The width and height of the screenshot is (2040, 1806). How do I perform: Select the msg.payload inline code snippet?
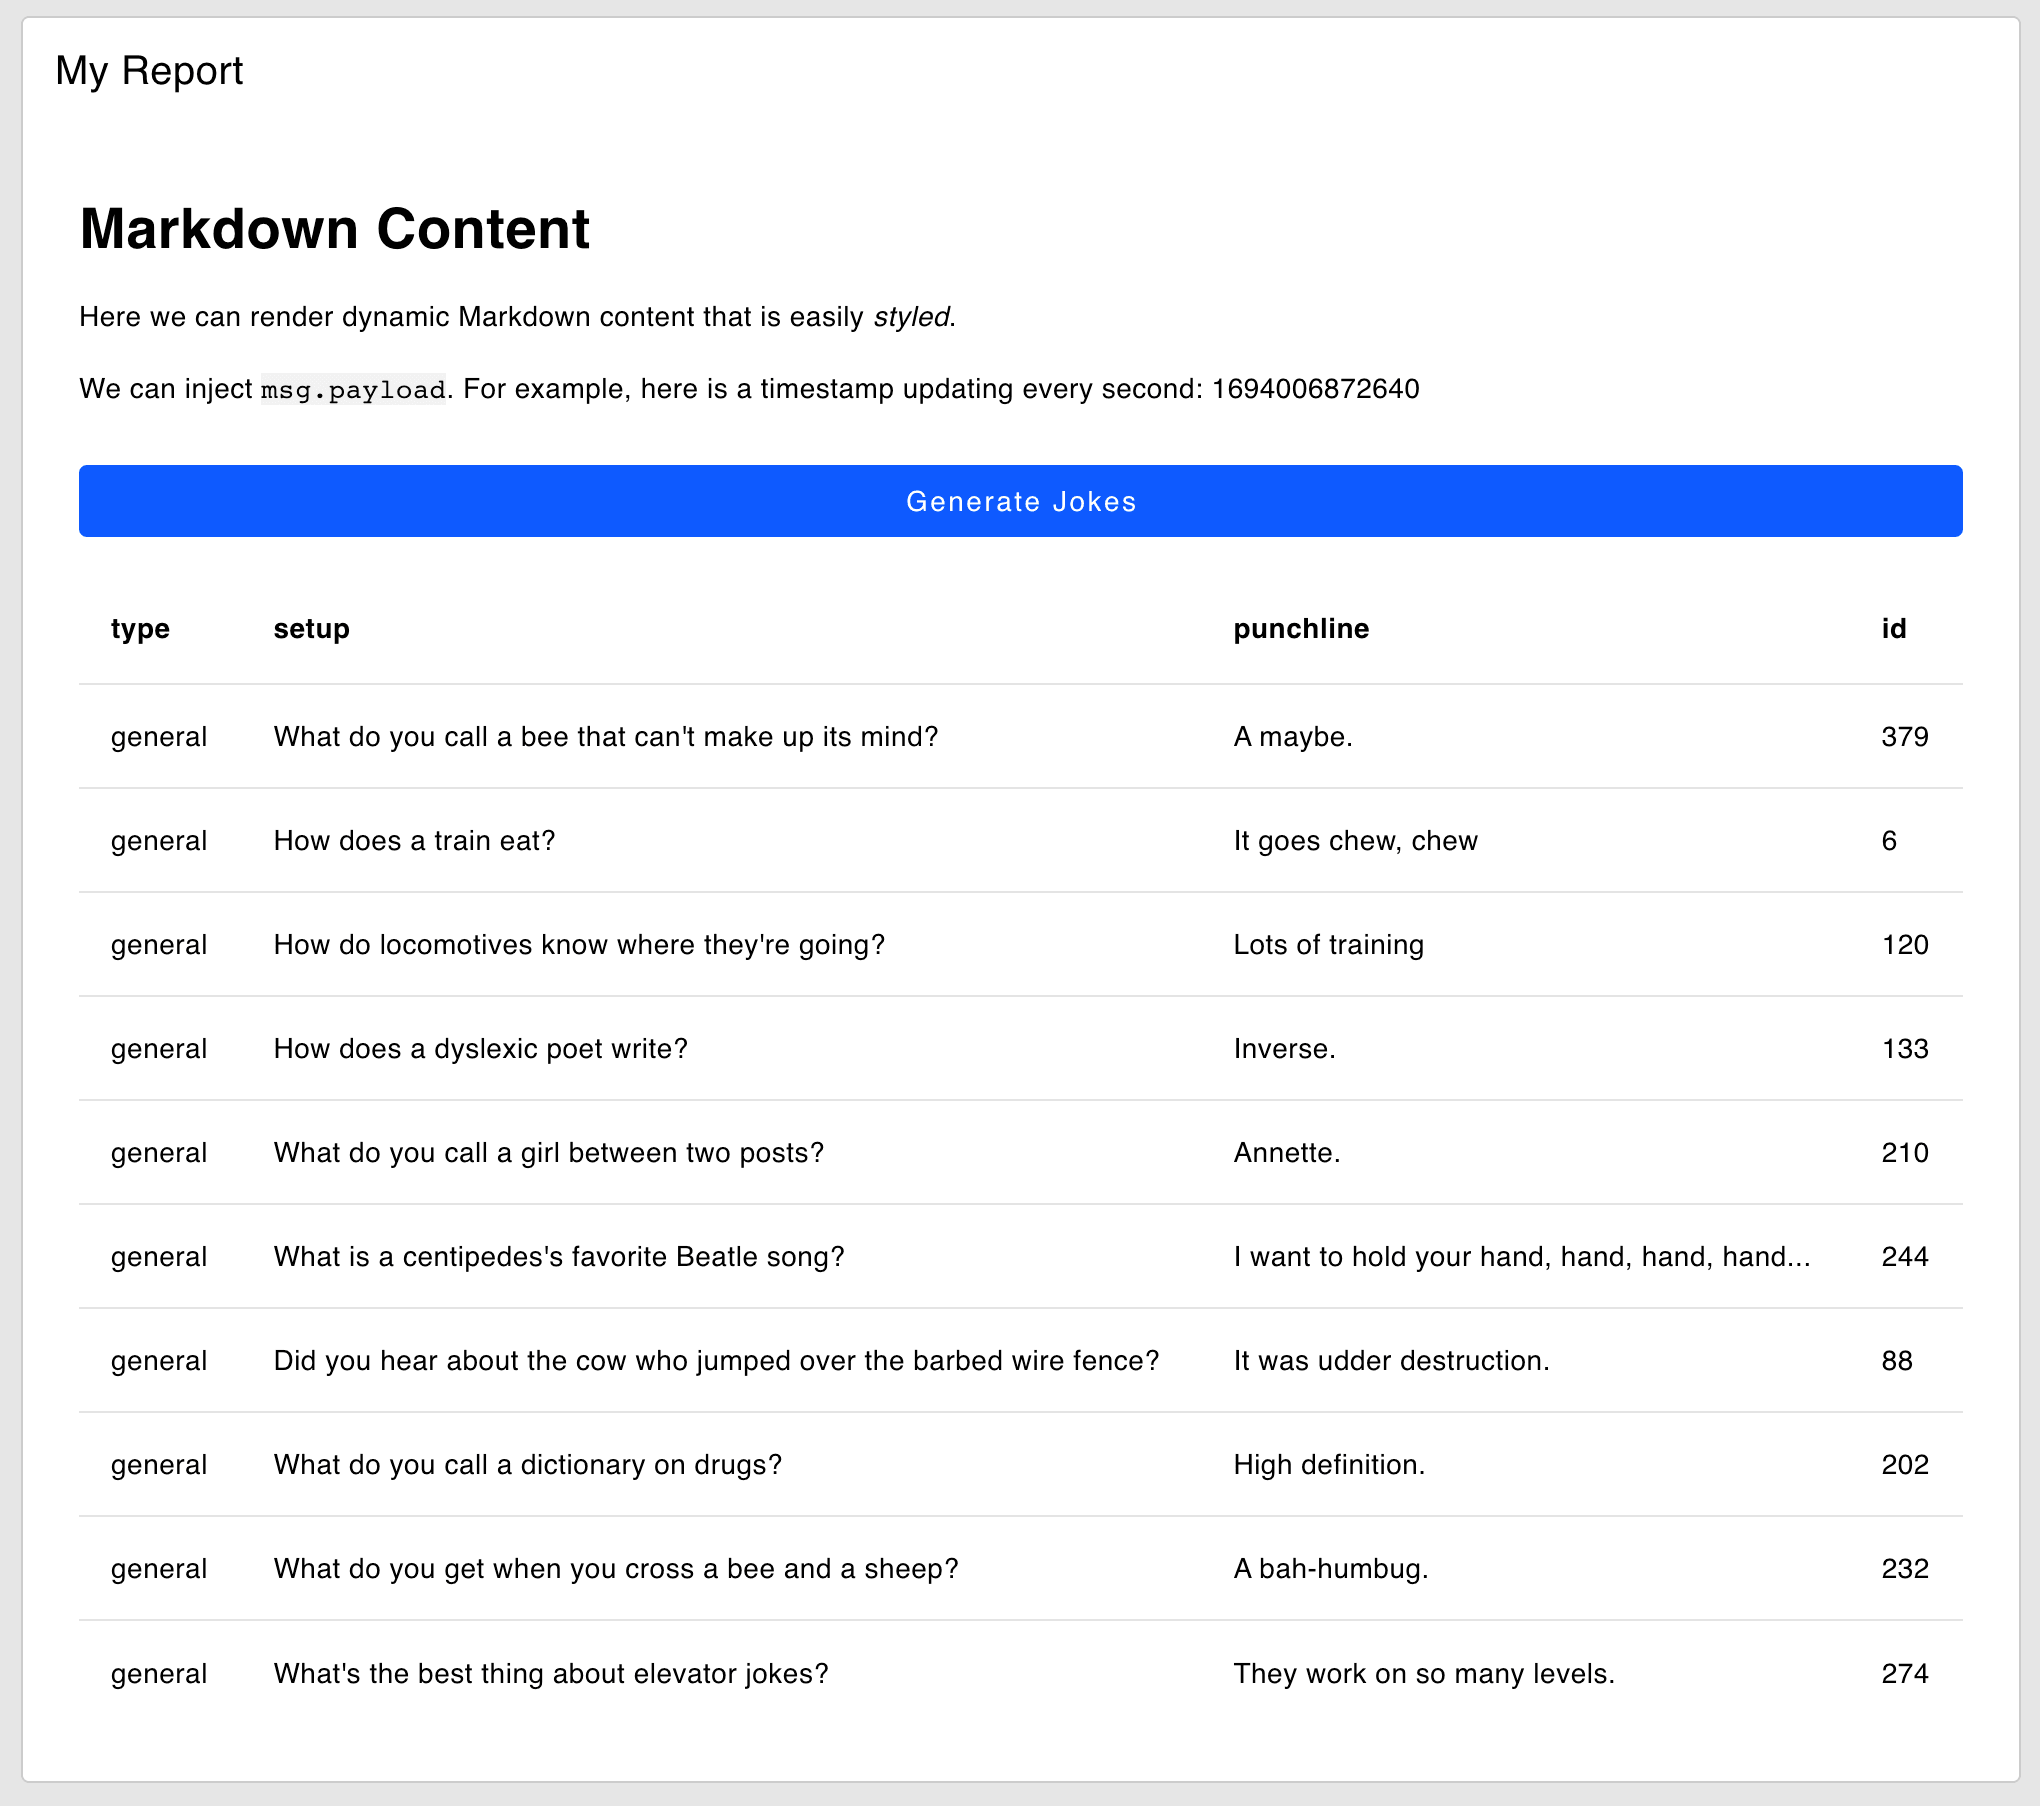click(352, 389)
